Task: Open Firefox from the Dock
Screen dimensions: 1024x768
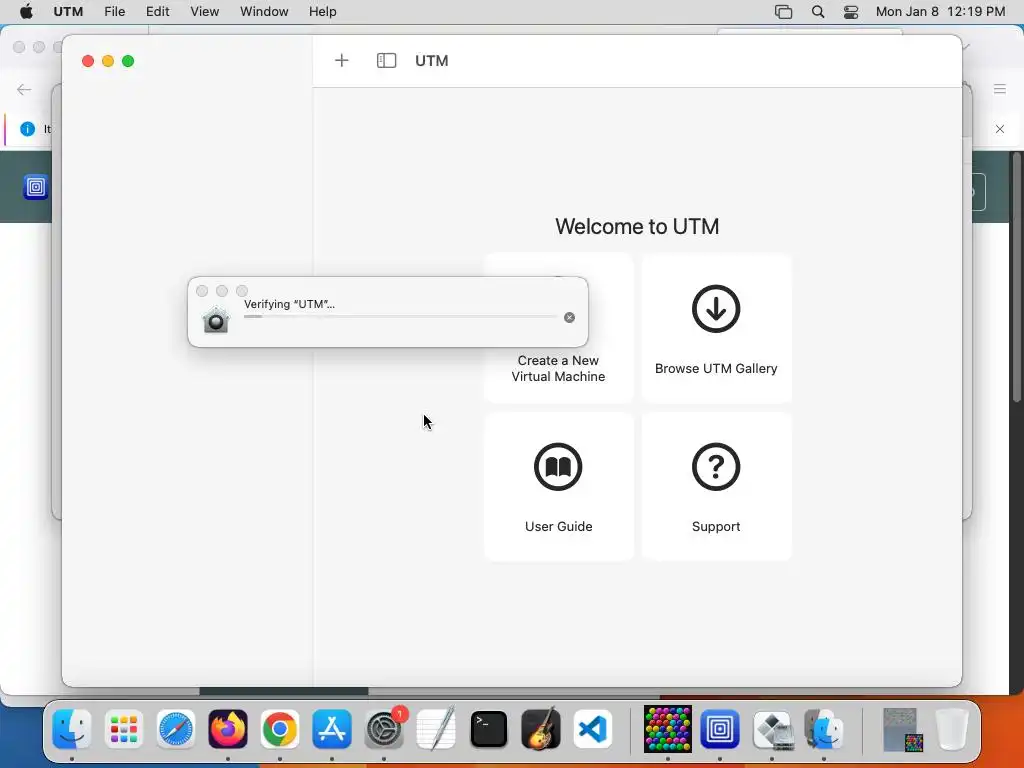Action: (x=228, y=729)
